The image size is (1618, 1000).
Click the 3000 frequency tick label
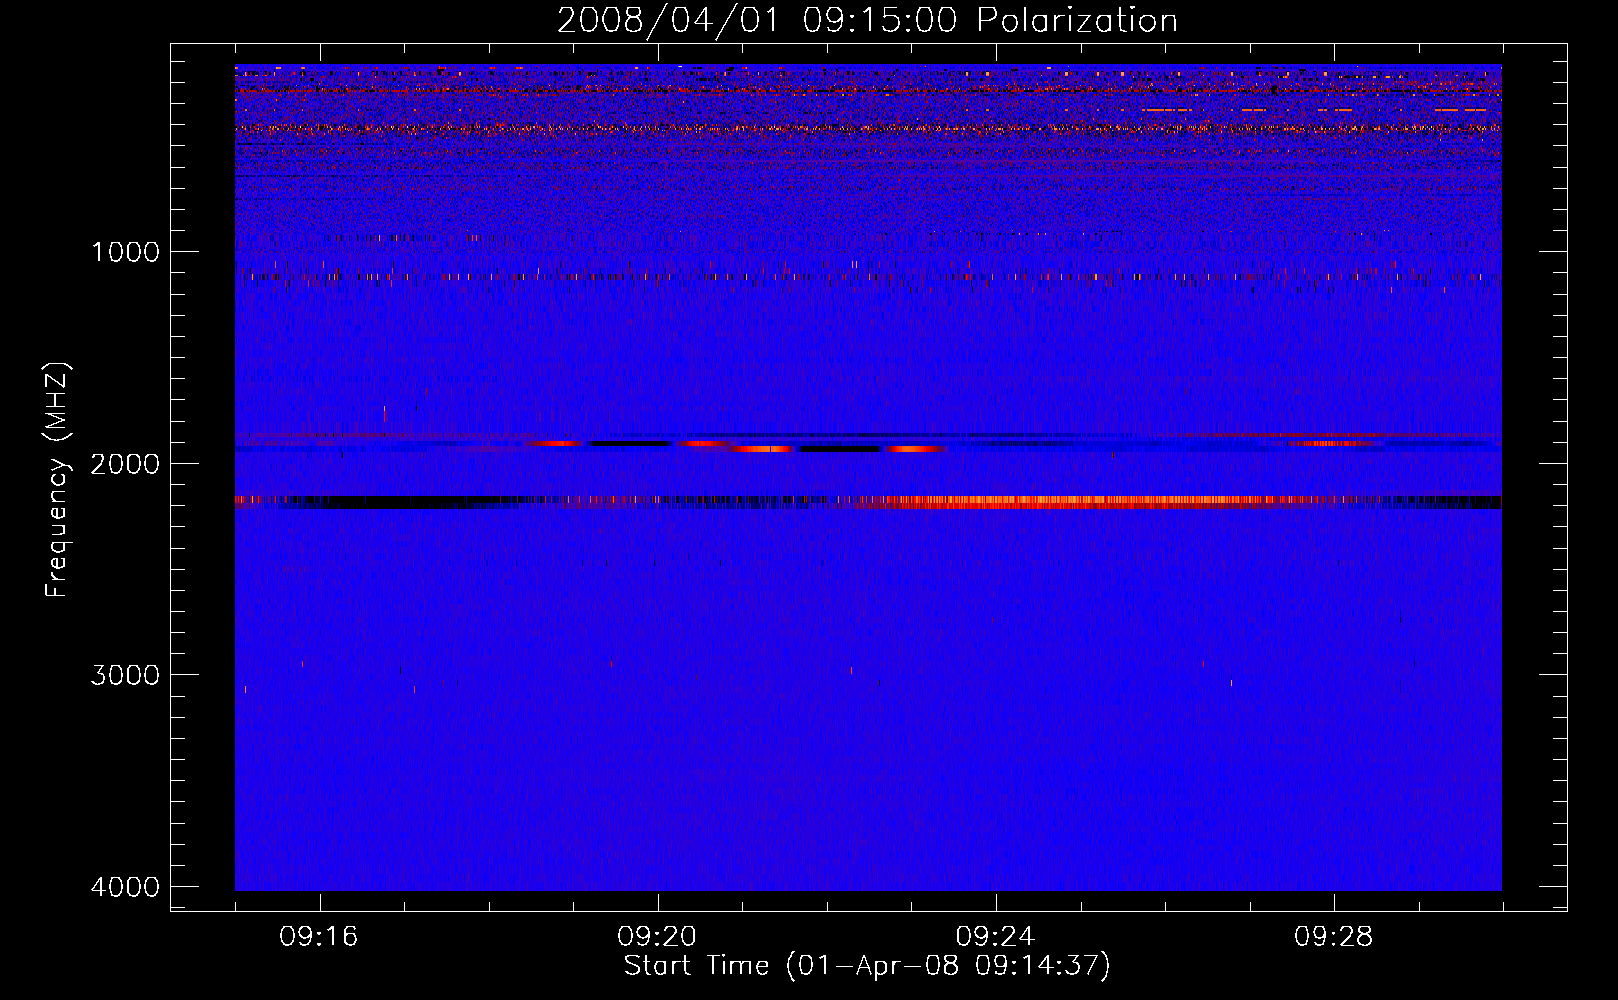125,675
